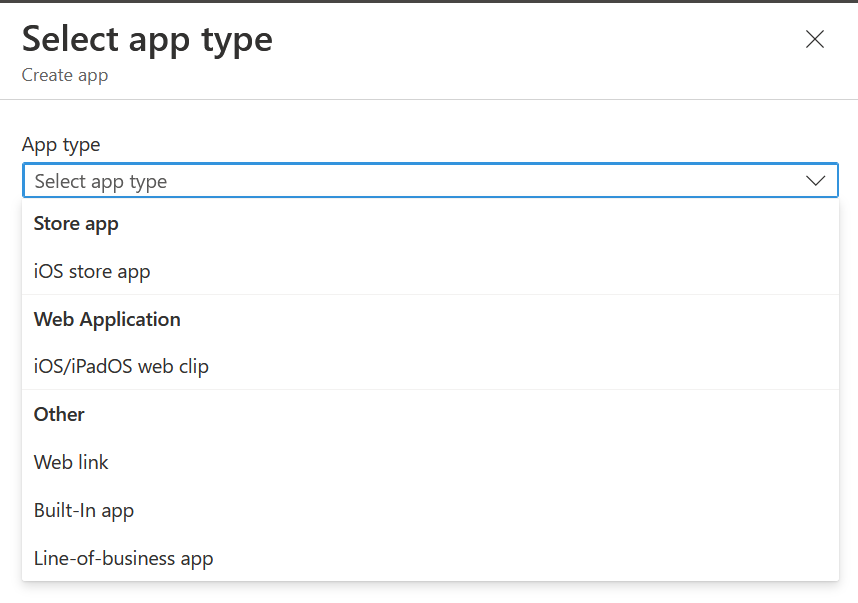Click the App type field label
Viewport: 858px width, 603px height.
tap(61, 144)
